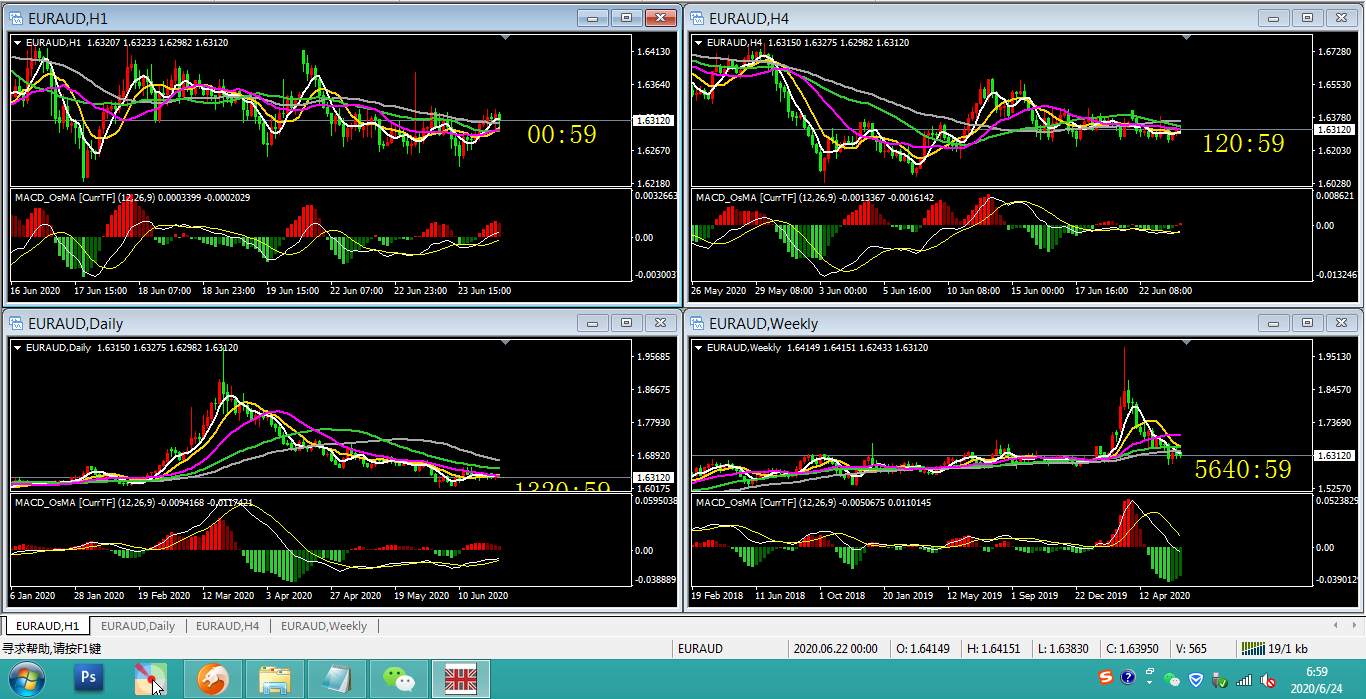Viewport: 1366px width, 699px height.
Task: Click the connection status bars icon
Action: coord(1253,648)
